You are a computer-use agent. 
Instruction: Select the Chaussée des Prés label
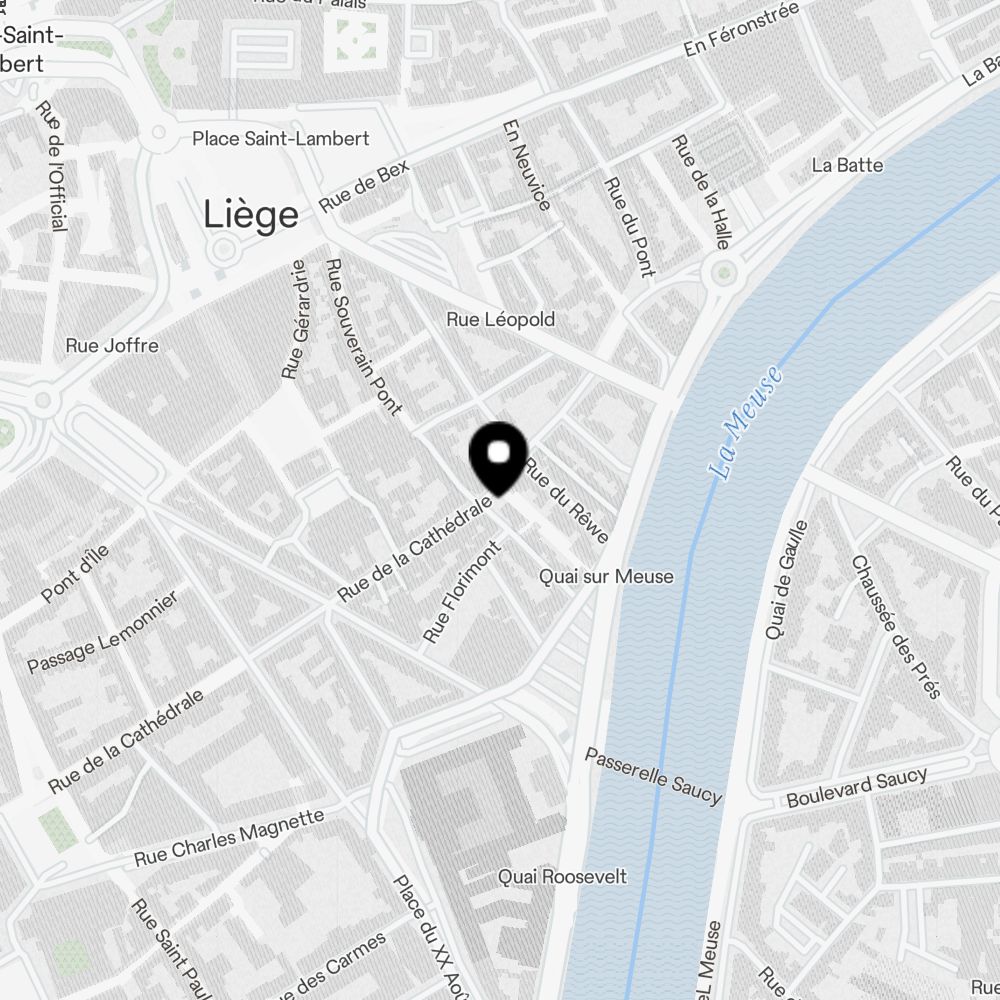coord(896,628)
